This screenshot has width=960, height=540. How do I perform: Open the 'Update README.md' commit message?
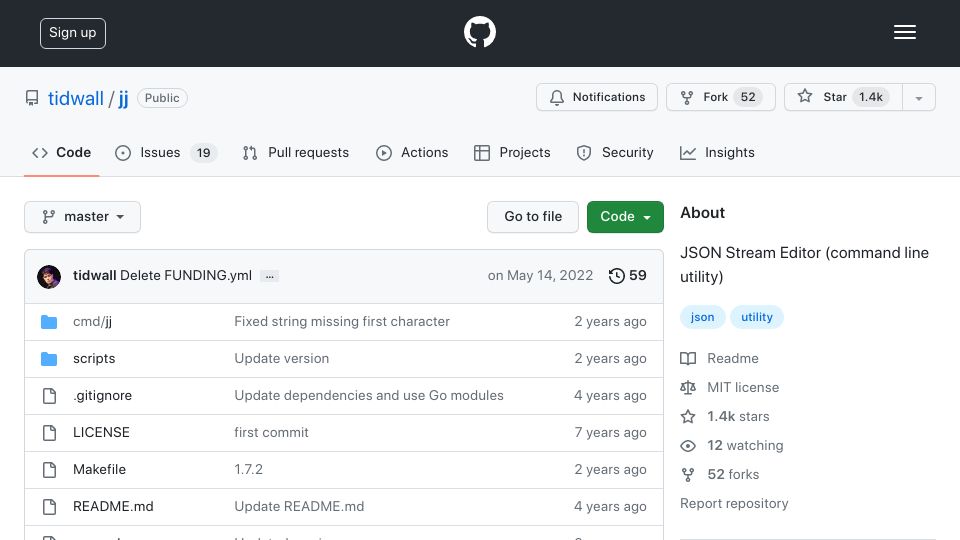pyautogui.click(x=299, y=507)
